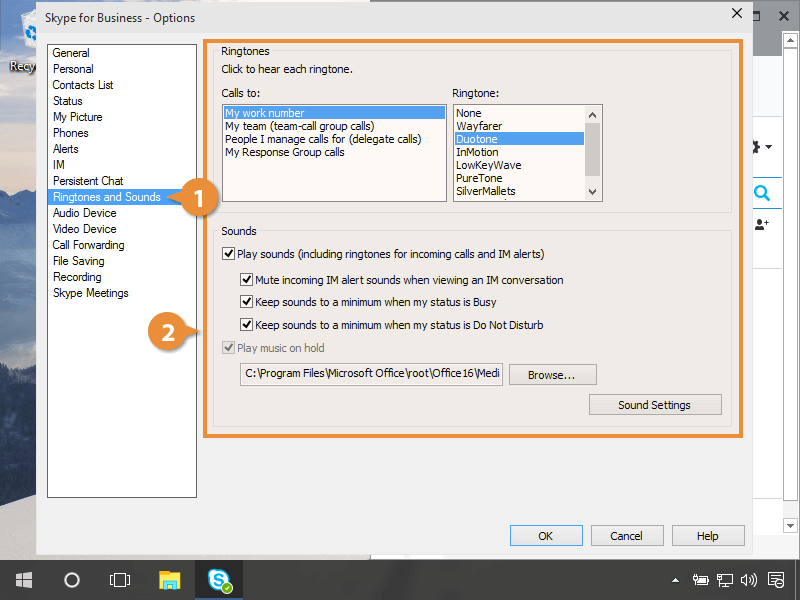This screenshot has height=600, width=800.
Task: Open File Explorer from the taskbar
Action: [x=170, y=580]
